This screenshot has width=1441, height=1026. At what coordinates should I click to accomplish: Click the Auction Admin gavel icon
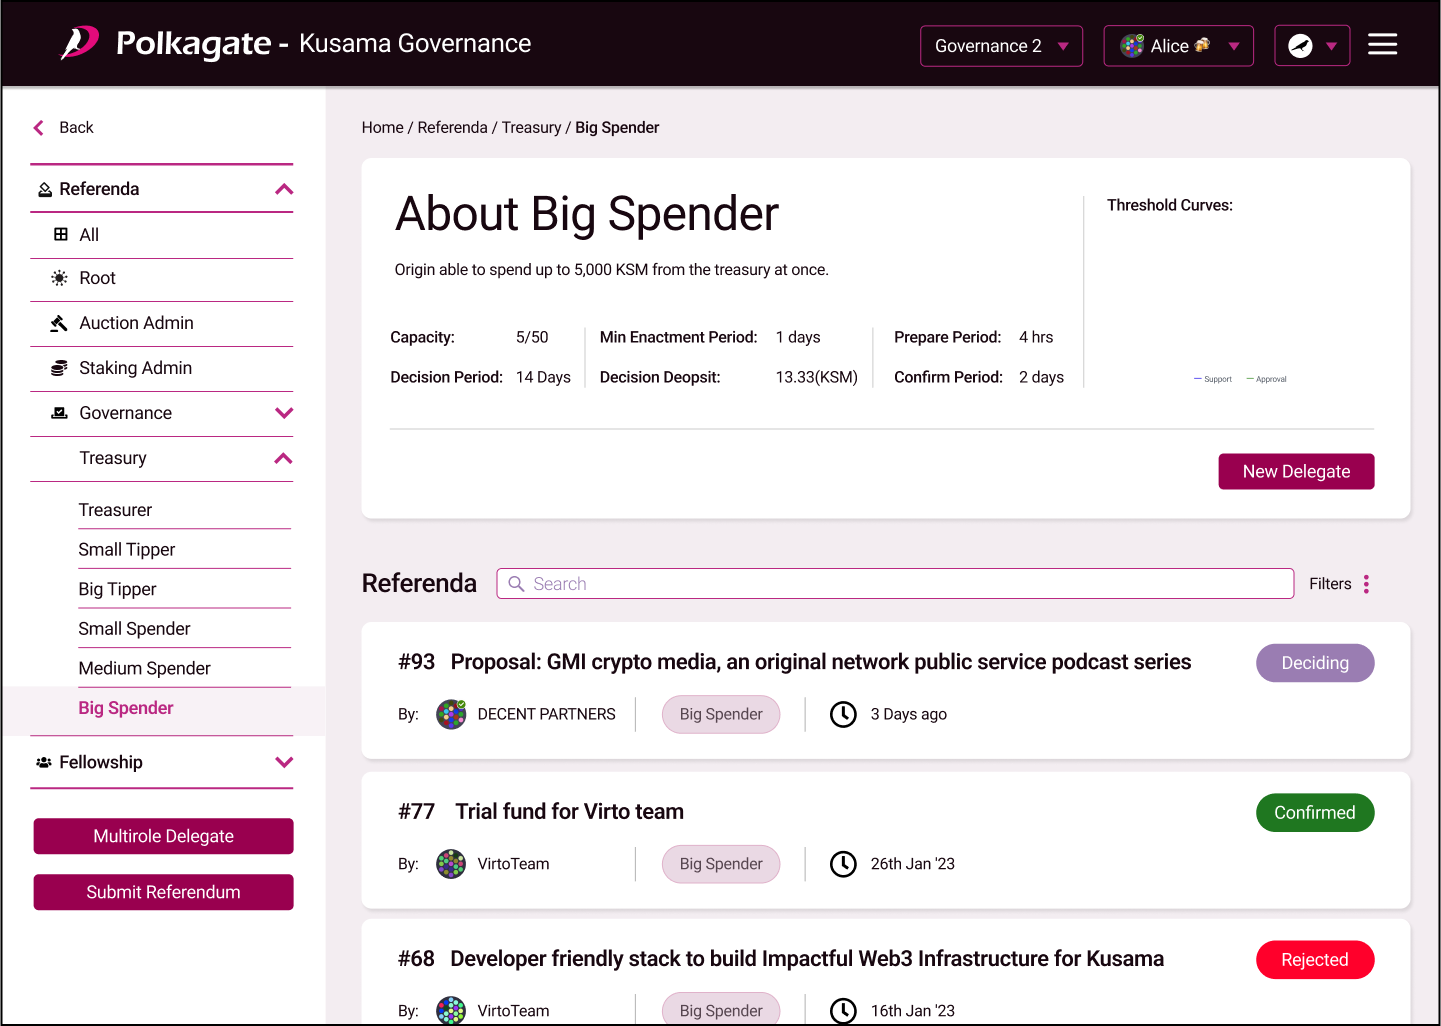pos(59,323)
